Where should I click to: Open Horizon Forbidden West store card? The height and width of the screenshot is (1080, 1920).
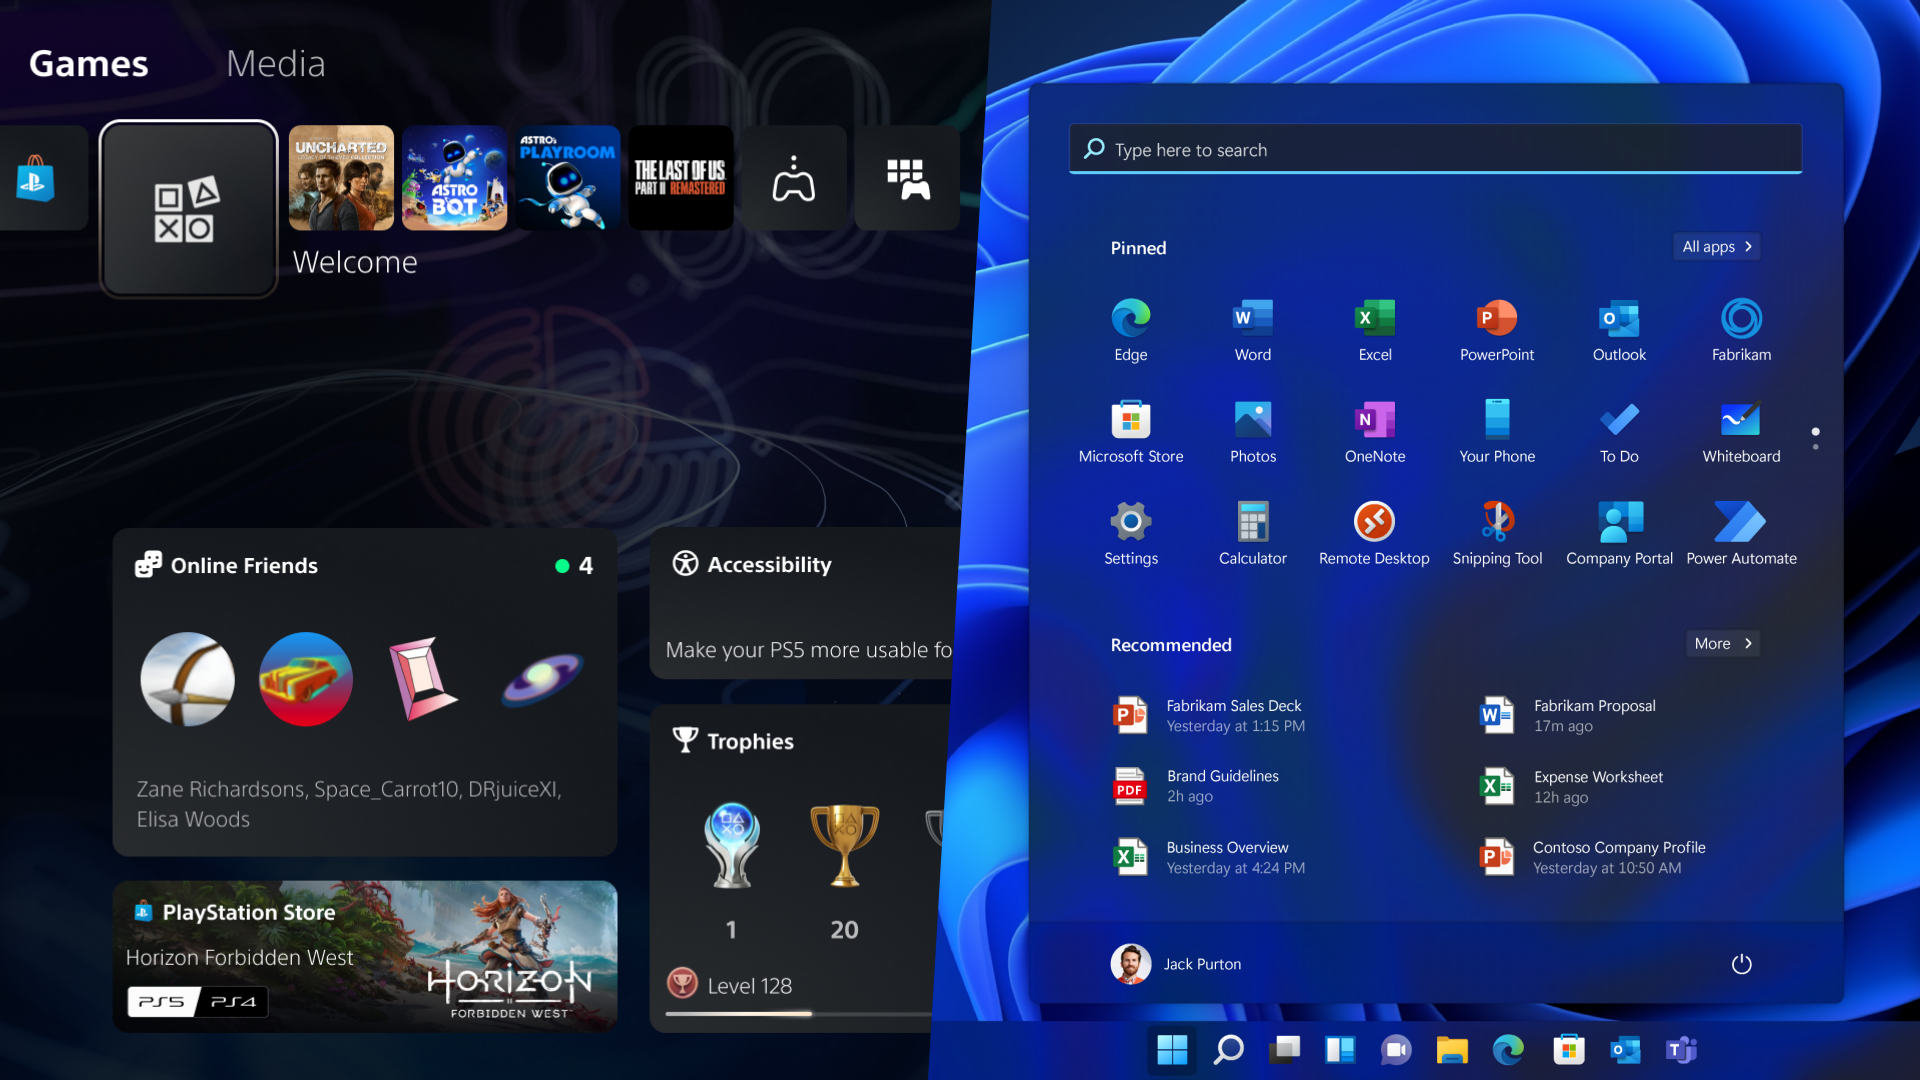click(364, 956)
